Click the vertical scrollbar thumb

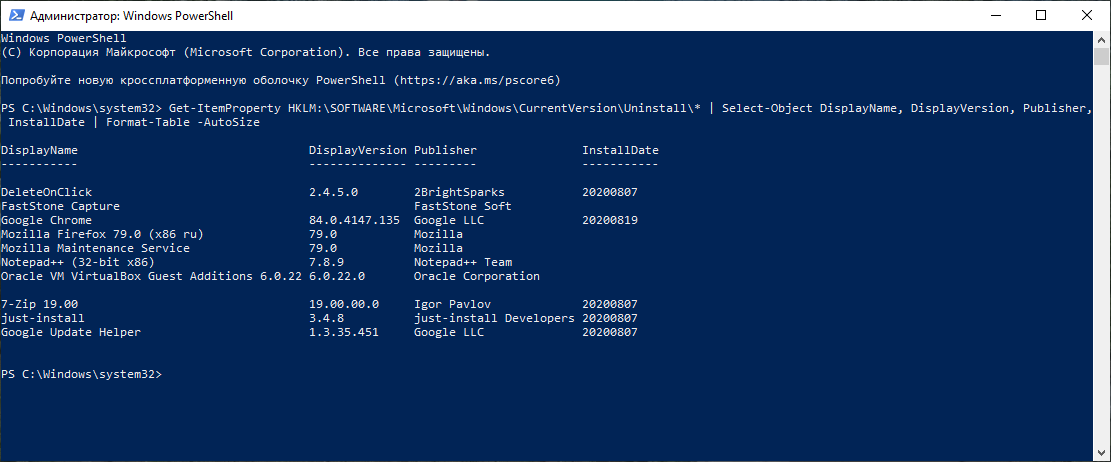[x=1100, y=56]
